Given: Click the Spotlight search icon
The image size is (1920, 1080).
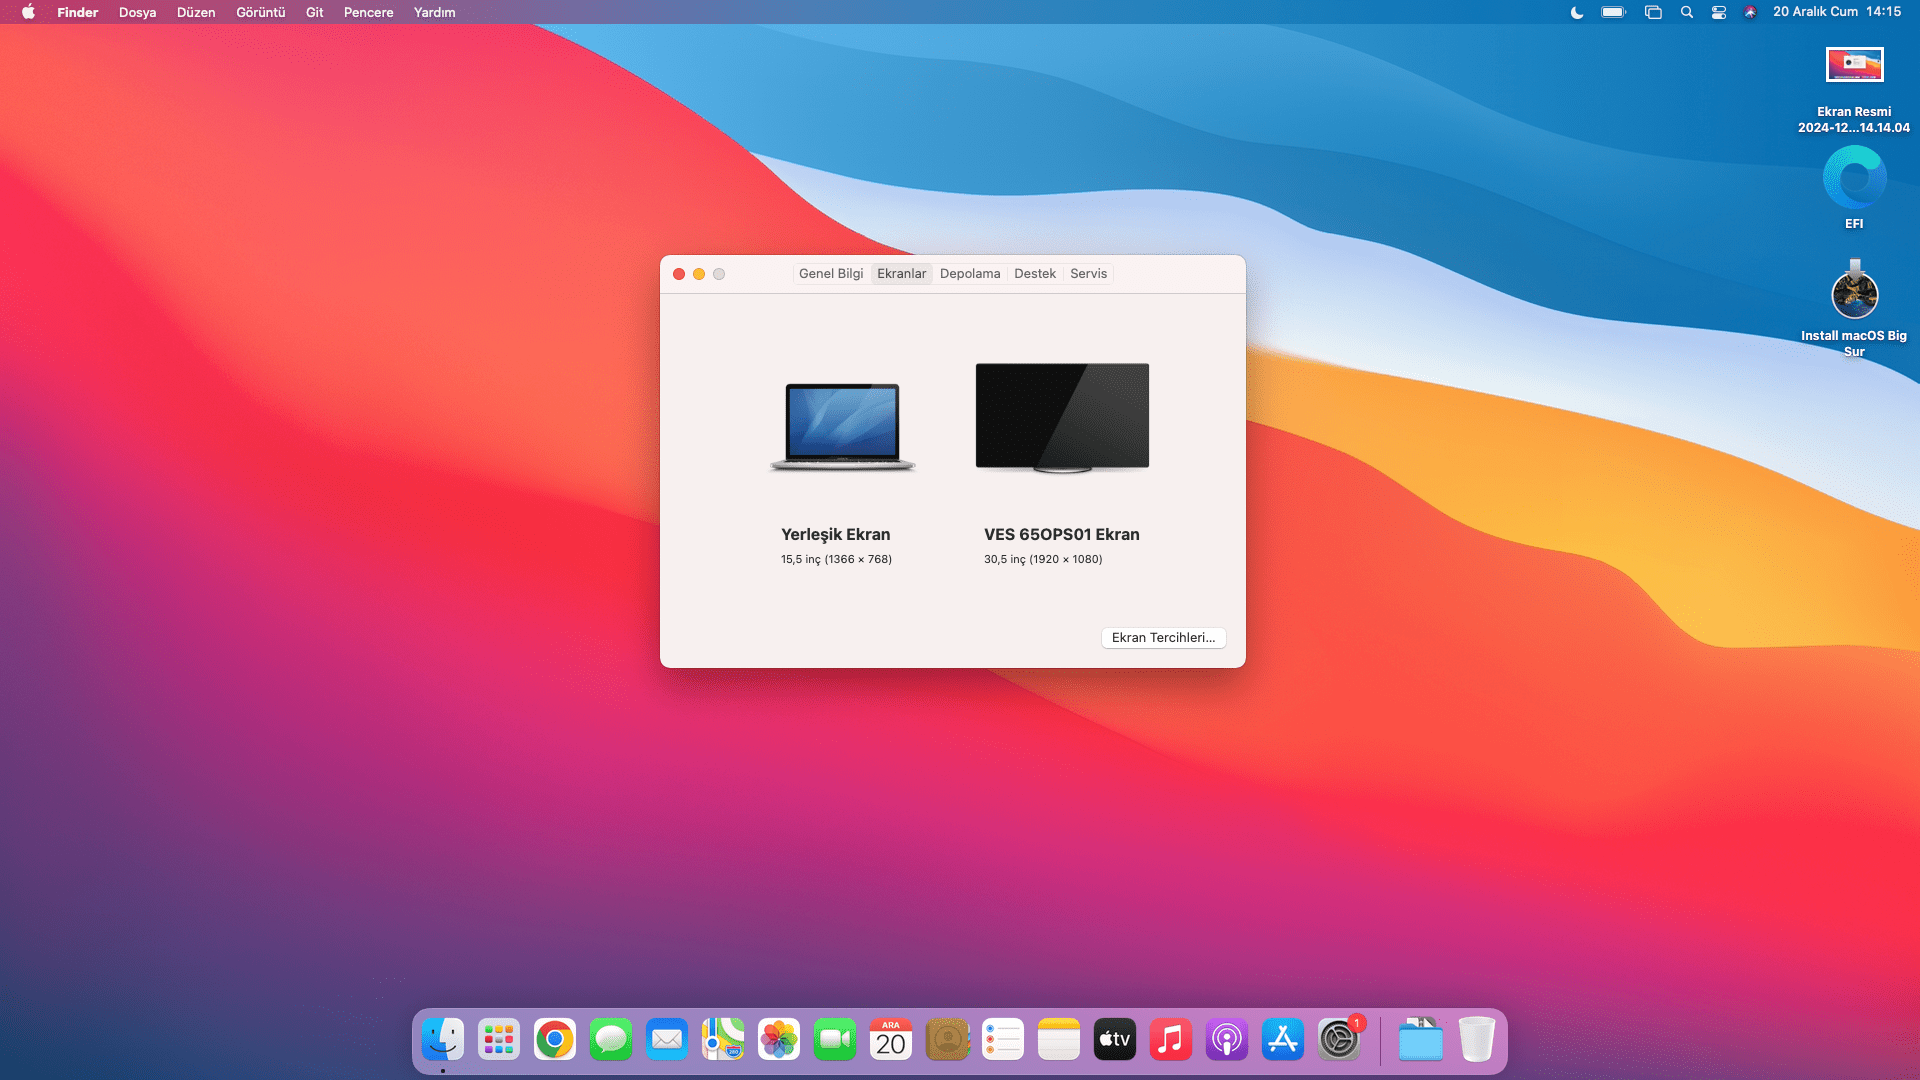Looking at the screenshot, I should click(1687, 12).
